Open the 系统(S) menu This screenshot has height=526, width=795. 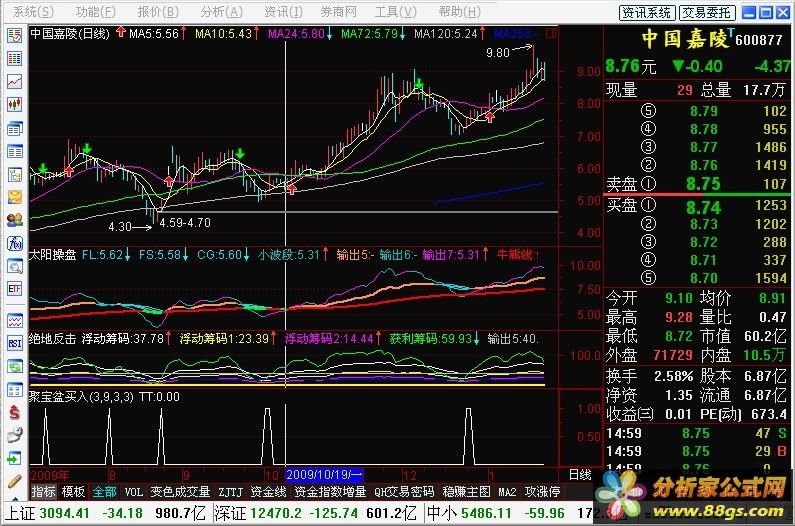(x=33, y=11)
